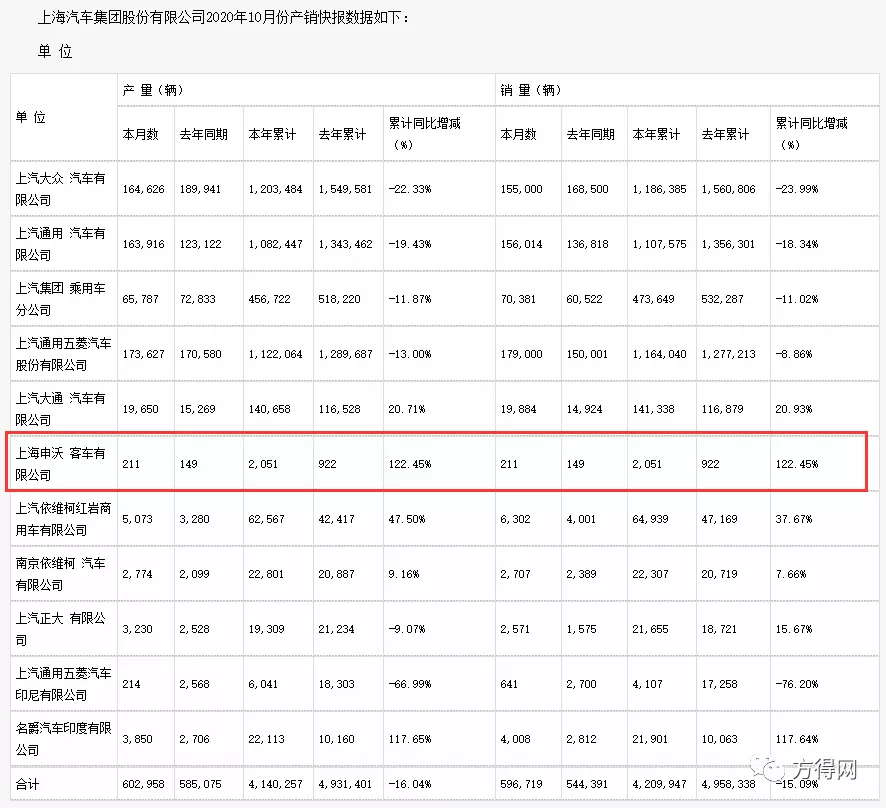Select the cell showing 214
This screenshot has height=808, width=886.
point(131,684)
